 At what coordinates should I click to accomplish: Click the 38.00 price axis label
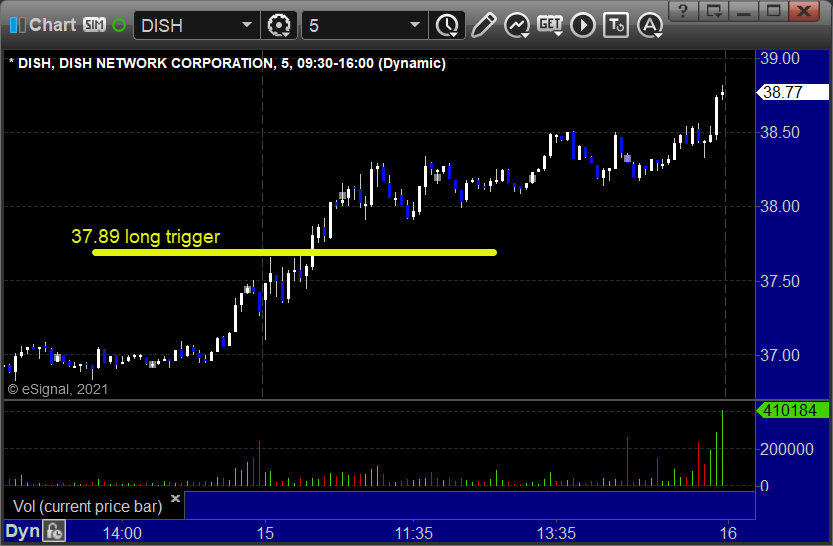779,206
